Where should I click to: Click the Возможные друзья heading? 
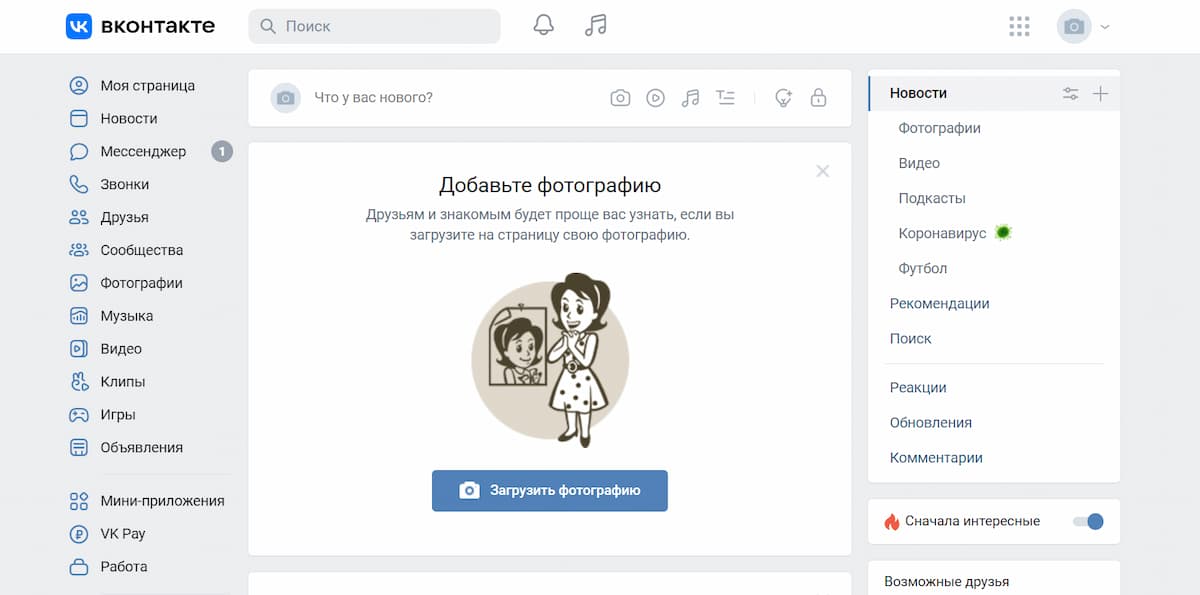tap(947, 581)
